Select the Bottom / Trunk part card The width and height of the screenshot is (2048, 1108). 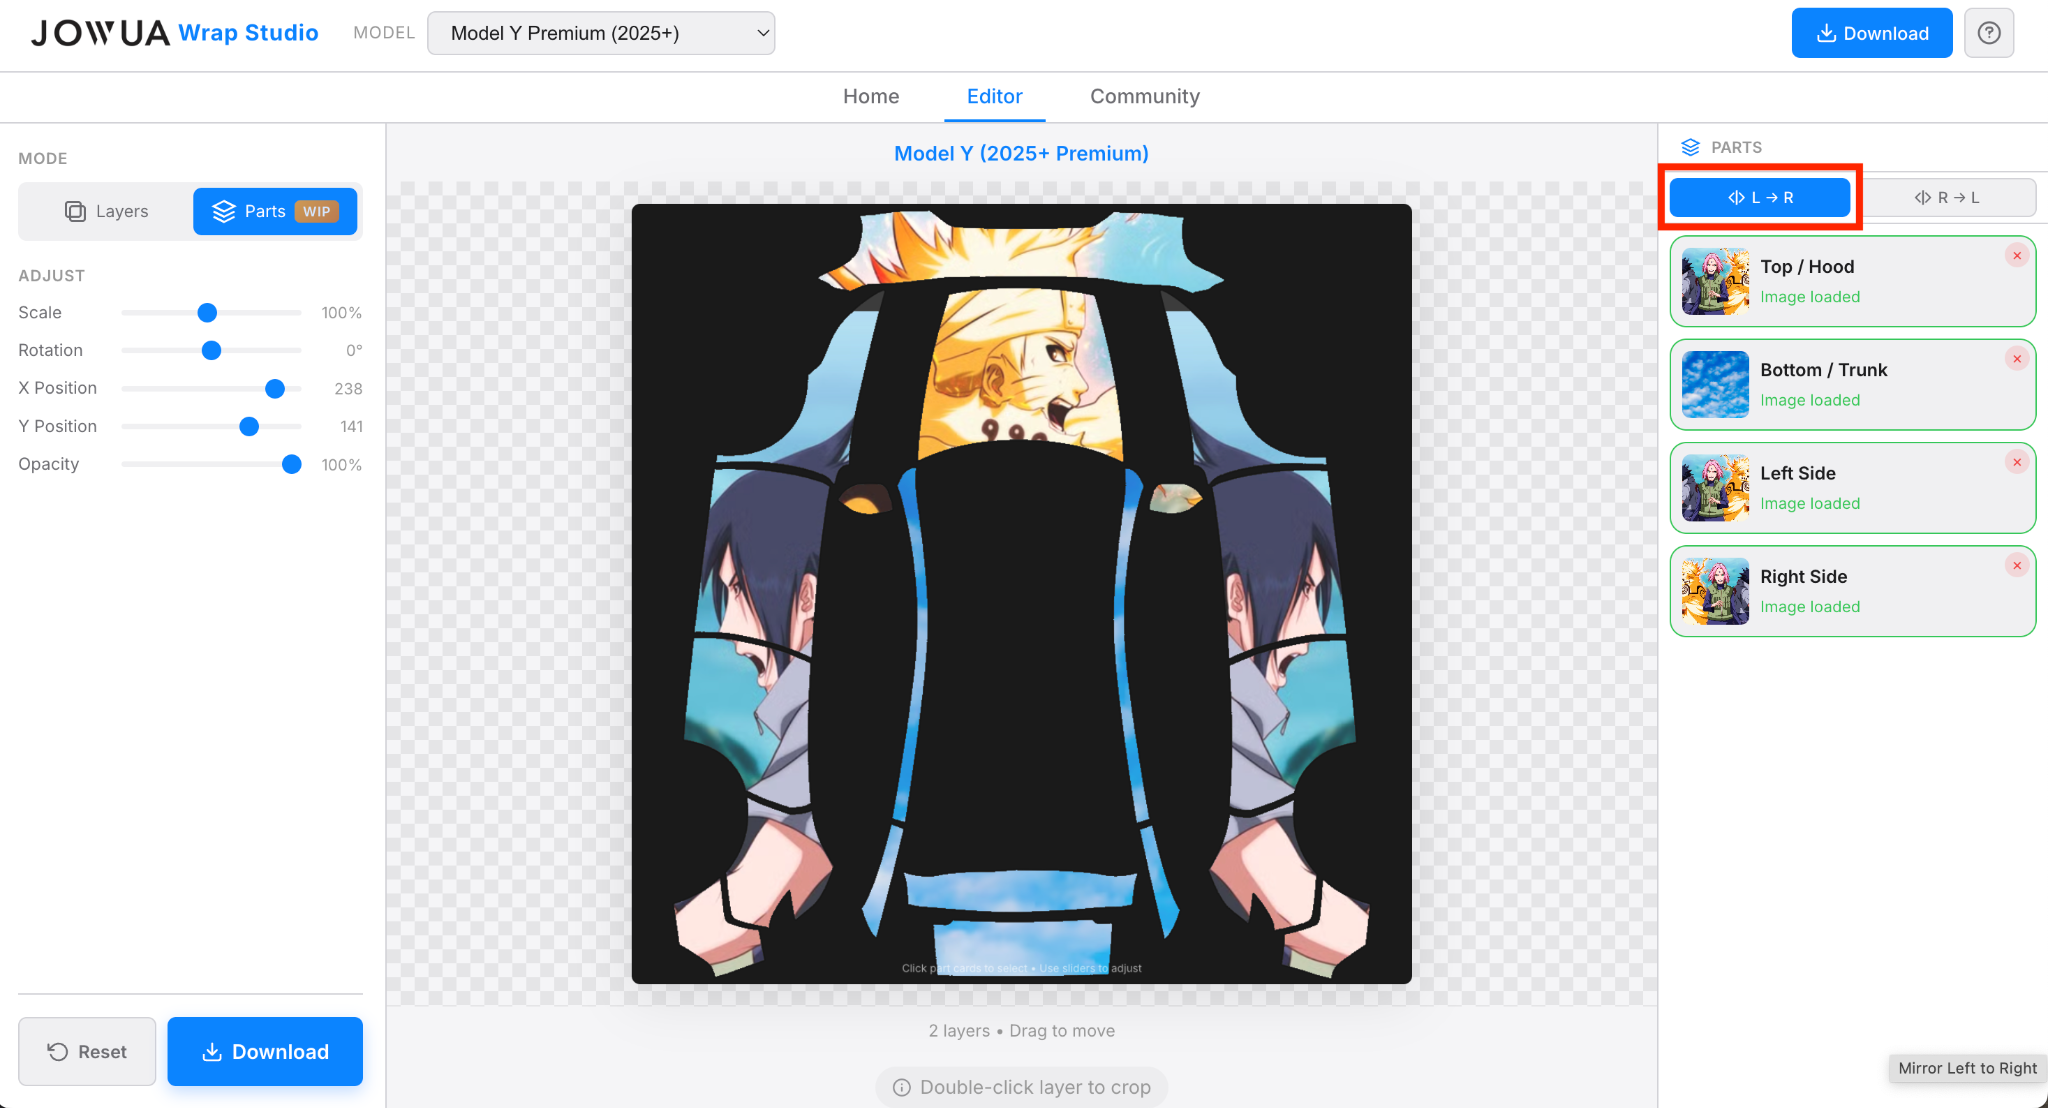click(1852, 385)
